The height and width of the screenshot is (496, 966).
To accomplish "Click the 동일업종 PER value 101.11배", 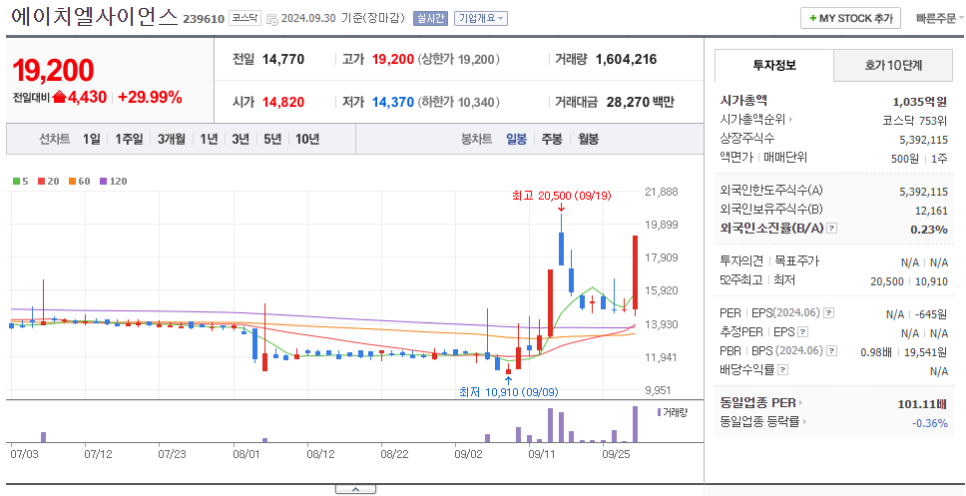I will tap(923, 404).
